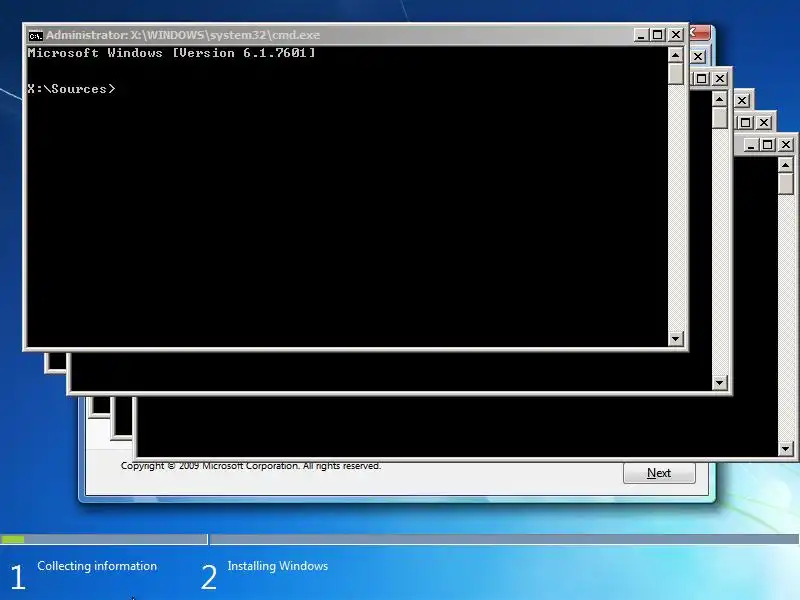This screenshot has width=800, height=600.
Task: Click the setup progress bar at the bottom
Action: click(400, 539)
